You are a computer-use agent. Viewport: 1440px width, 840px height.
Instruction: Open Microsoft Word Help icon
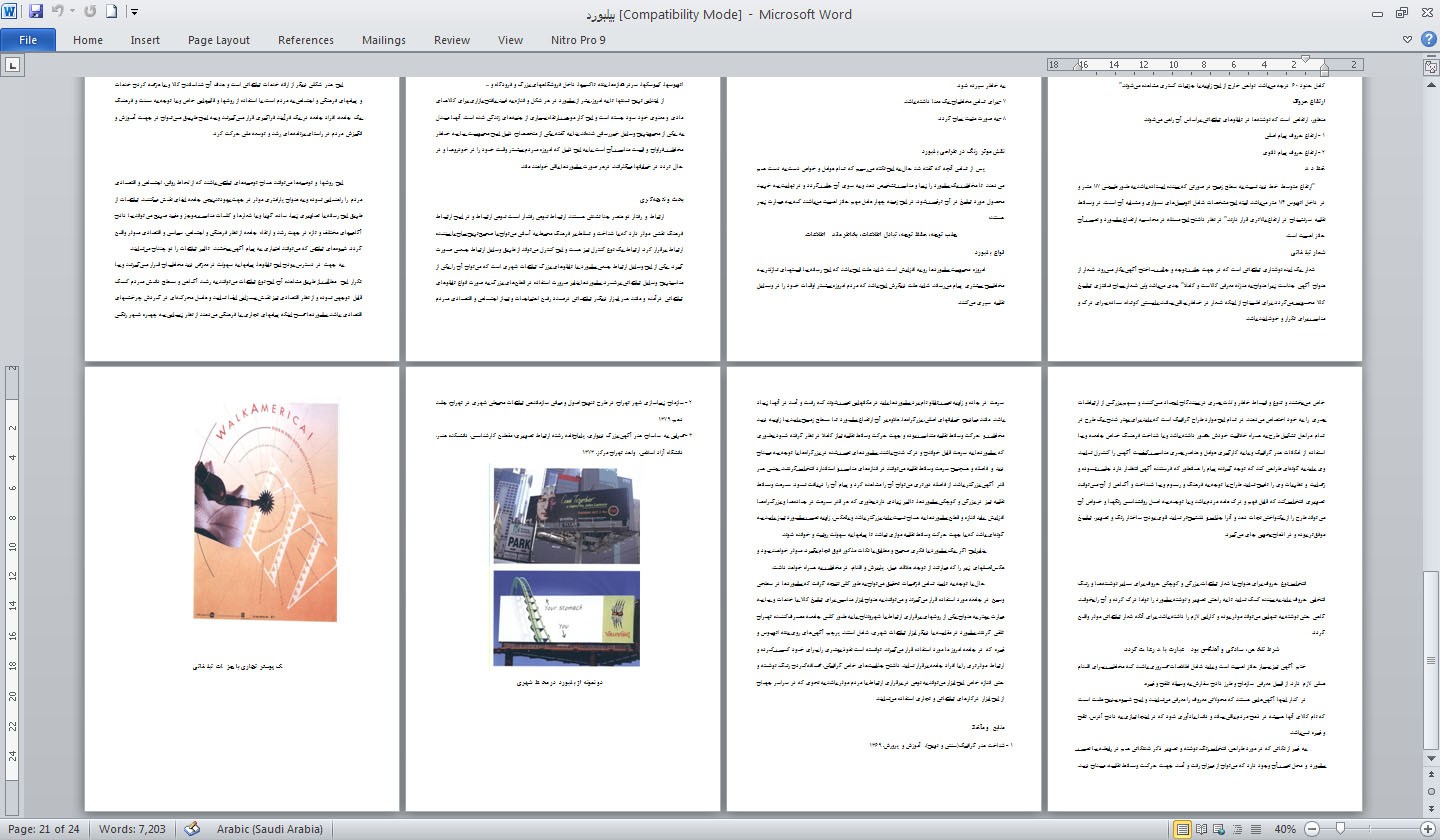point(1428,40)
